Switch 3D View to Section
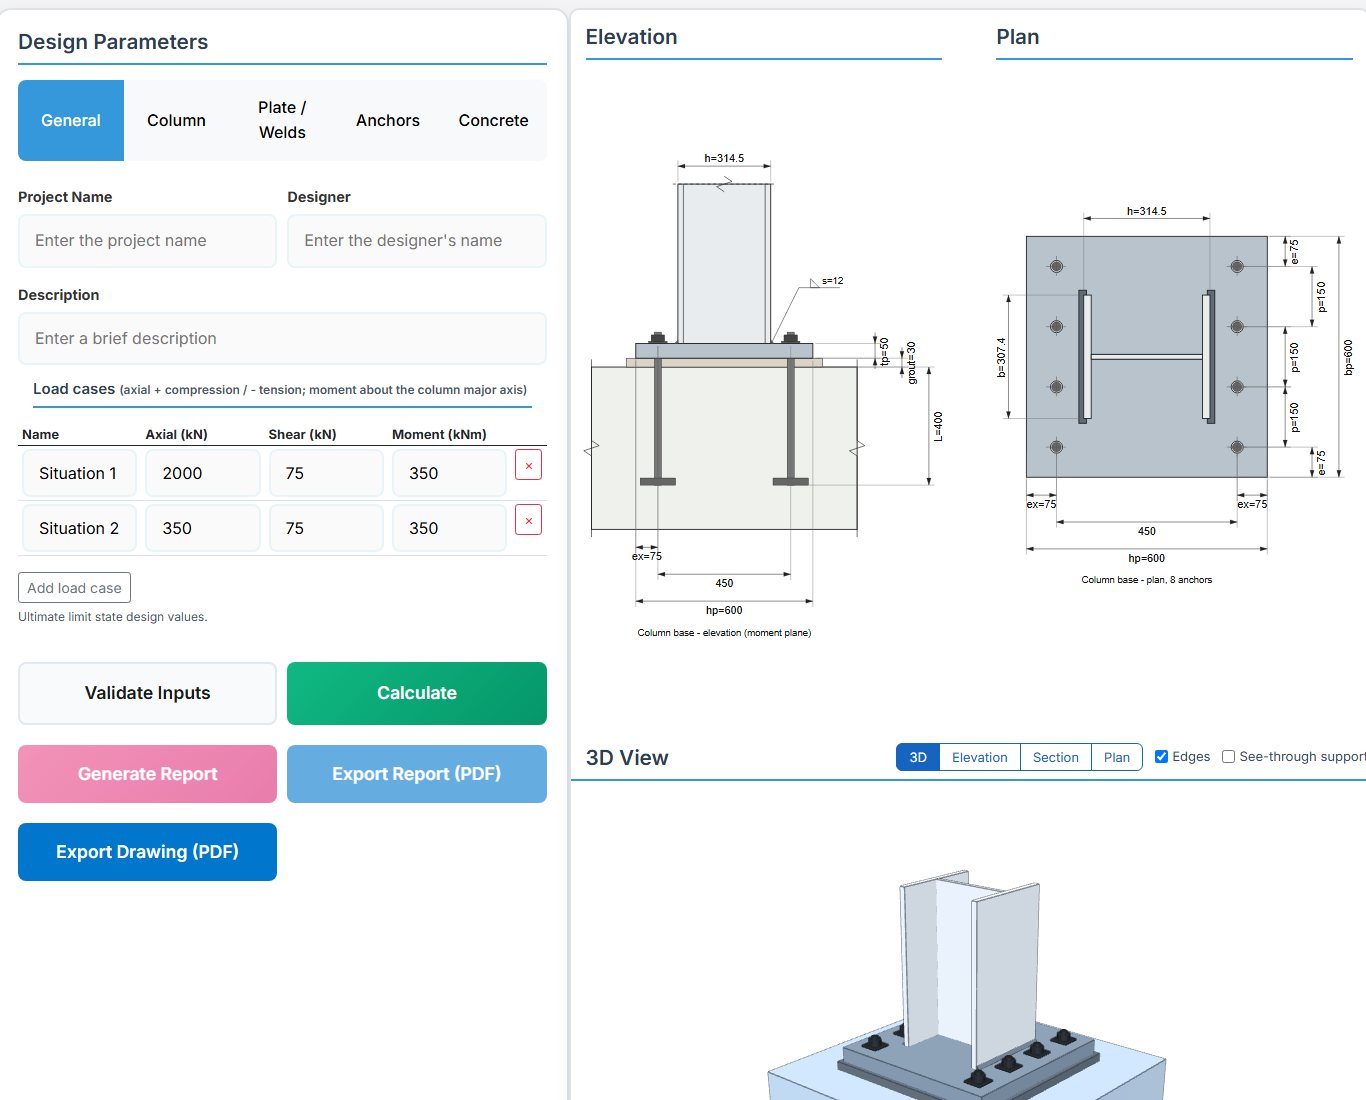Screen dimensions: 1366x1100 tap(1056, 757)
